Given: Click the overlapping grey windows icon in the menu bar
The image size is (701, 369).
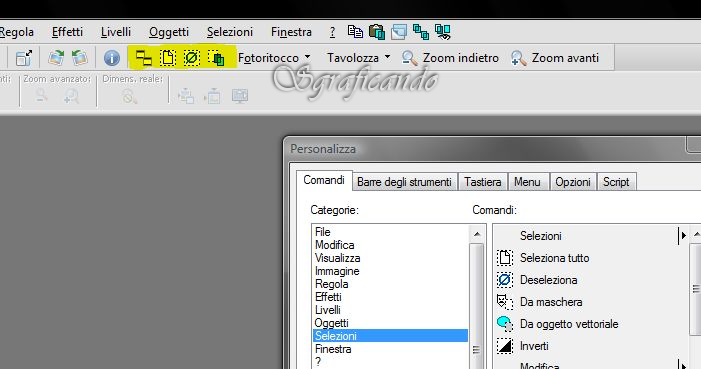Looking at the screenshot, I should (399, 32).
